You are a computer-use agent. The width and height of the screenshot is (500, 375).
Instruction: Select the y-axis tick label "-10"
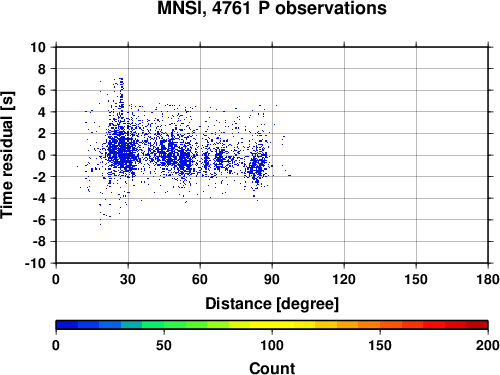[36, 263]
